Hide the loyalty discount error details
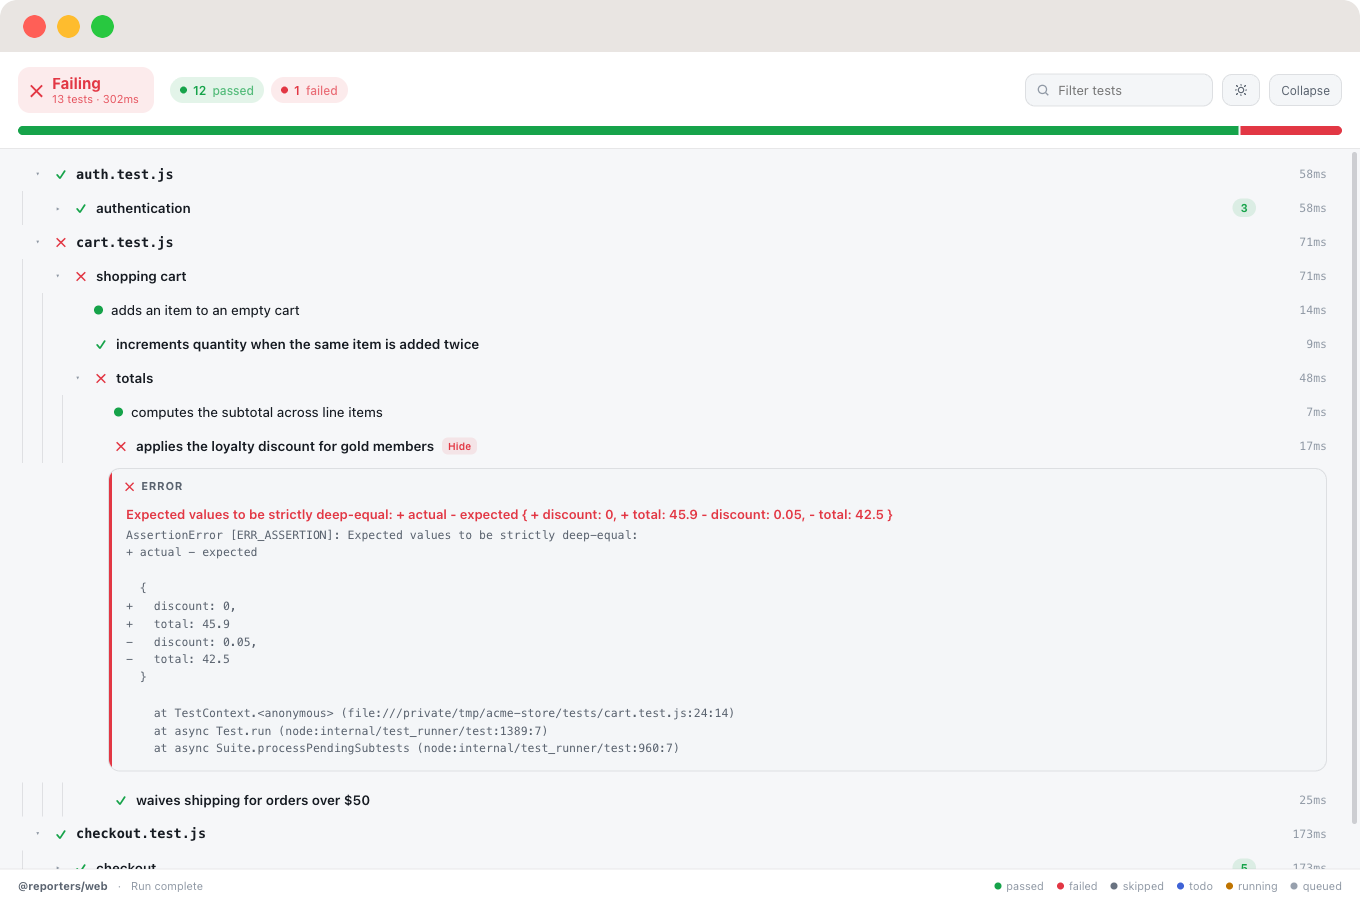The image size is (1360, 902). [459, 446]
